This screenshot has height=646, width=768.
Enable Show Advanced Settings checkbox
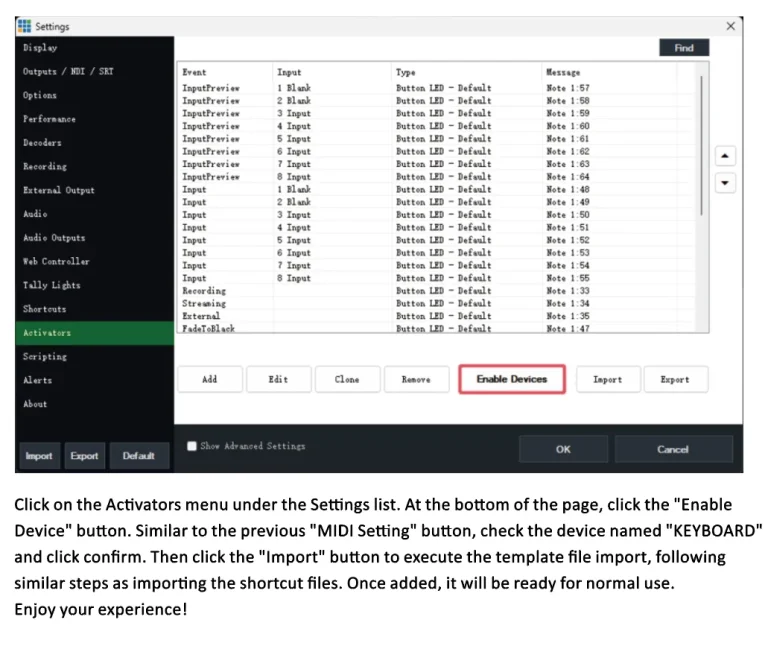[x=192, y=446]
